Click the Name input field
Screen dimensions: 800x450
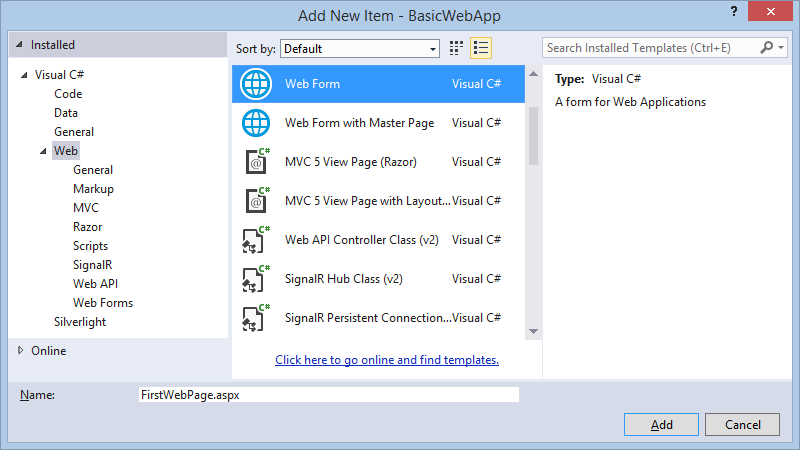click(x=328, y=395)
